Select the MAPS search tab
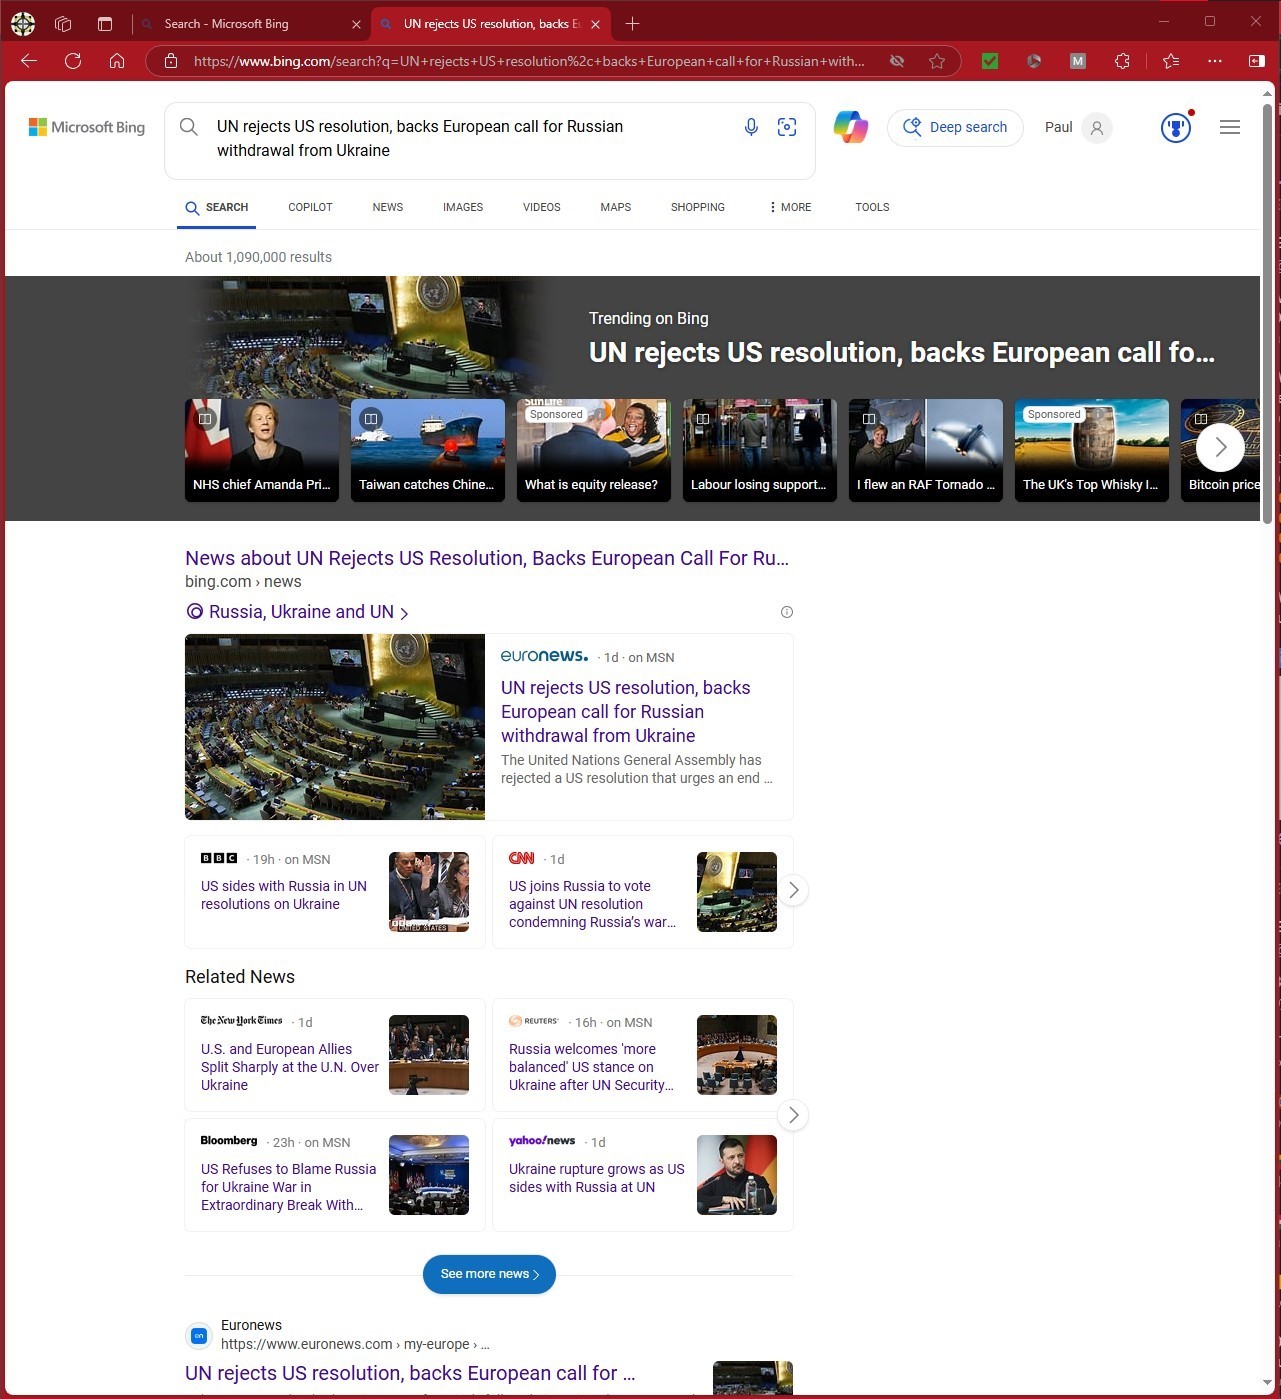This screenshot has width=1281, height=1399. [616, 207]
